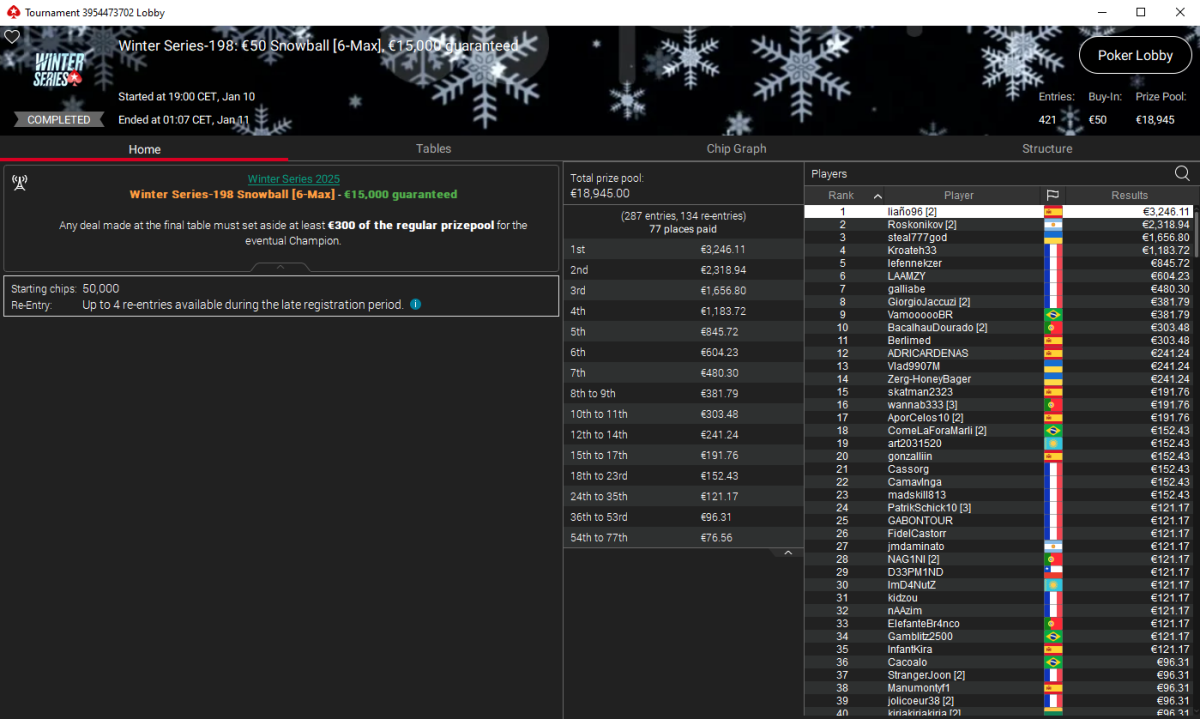The width and height of the screenshot is (1200, 719).
Task: Sort by the Results column header
Action: click(1129, 195)
